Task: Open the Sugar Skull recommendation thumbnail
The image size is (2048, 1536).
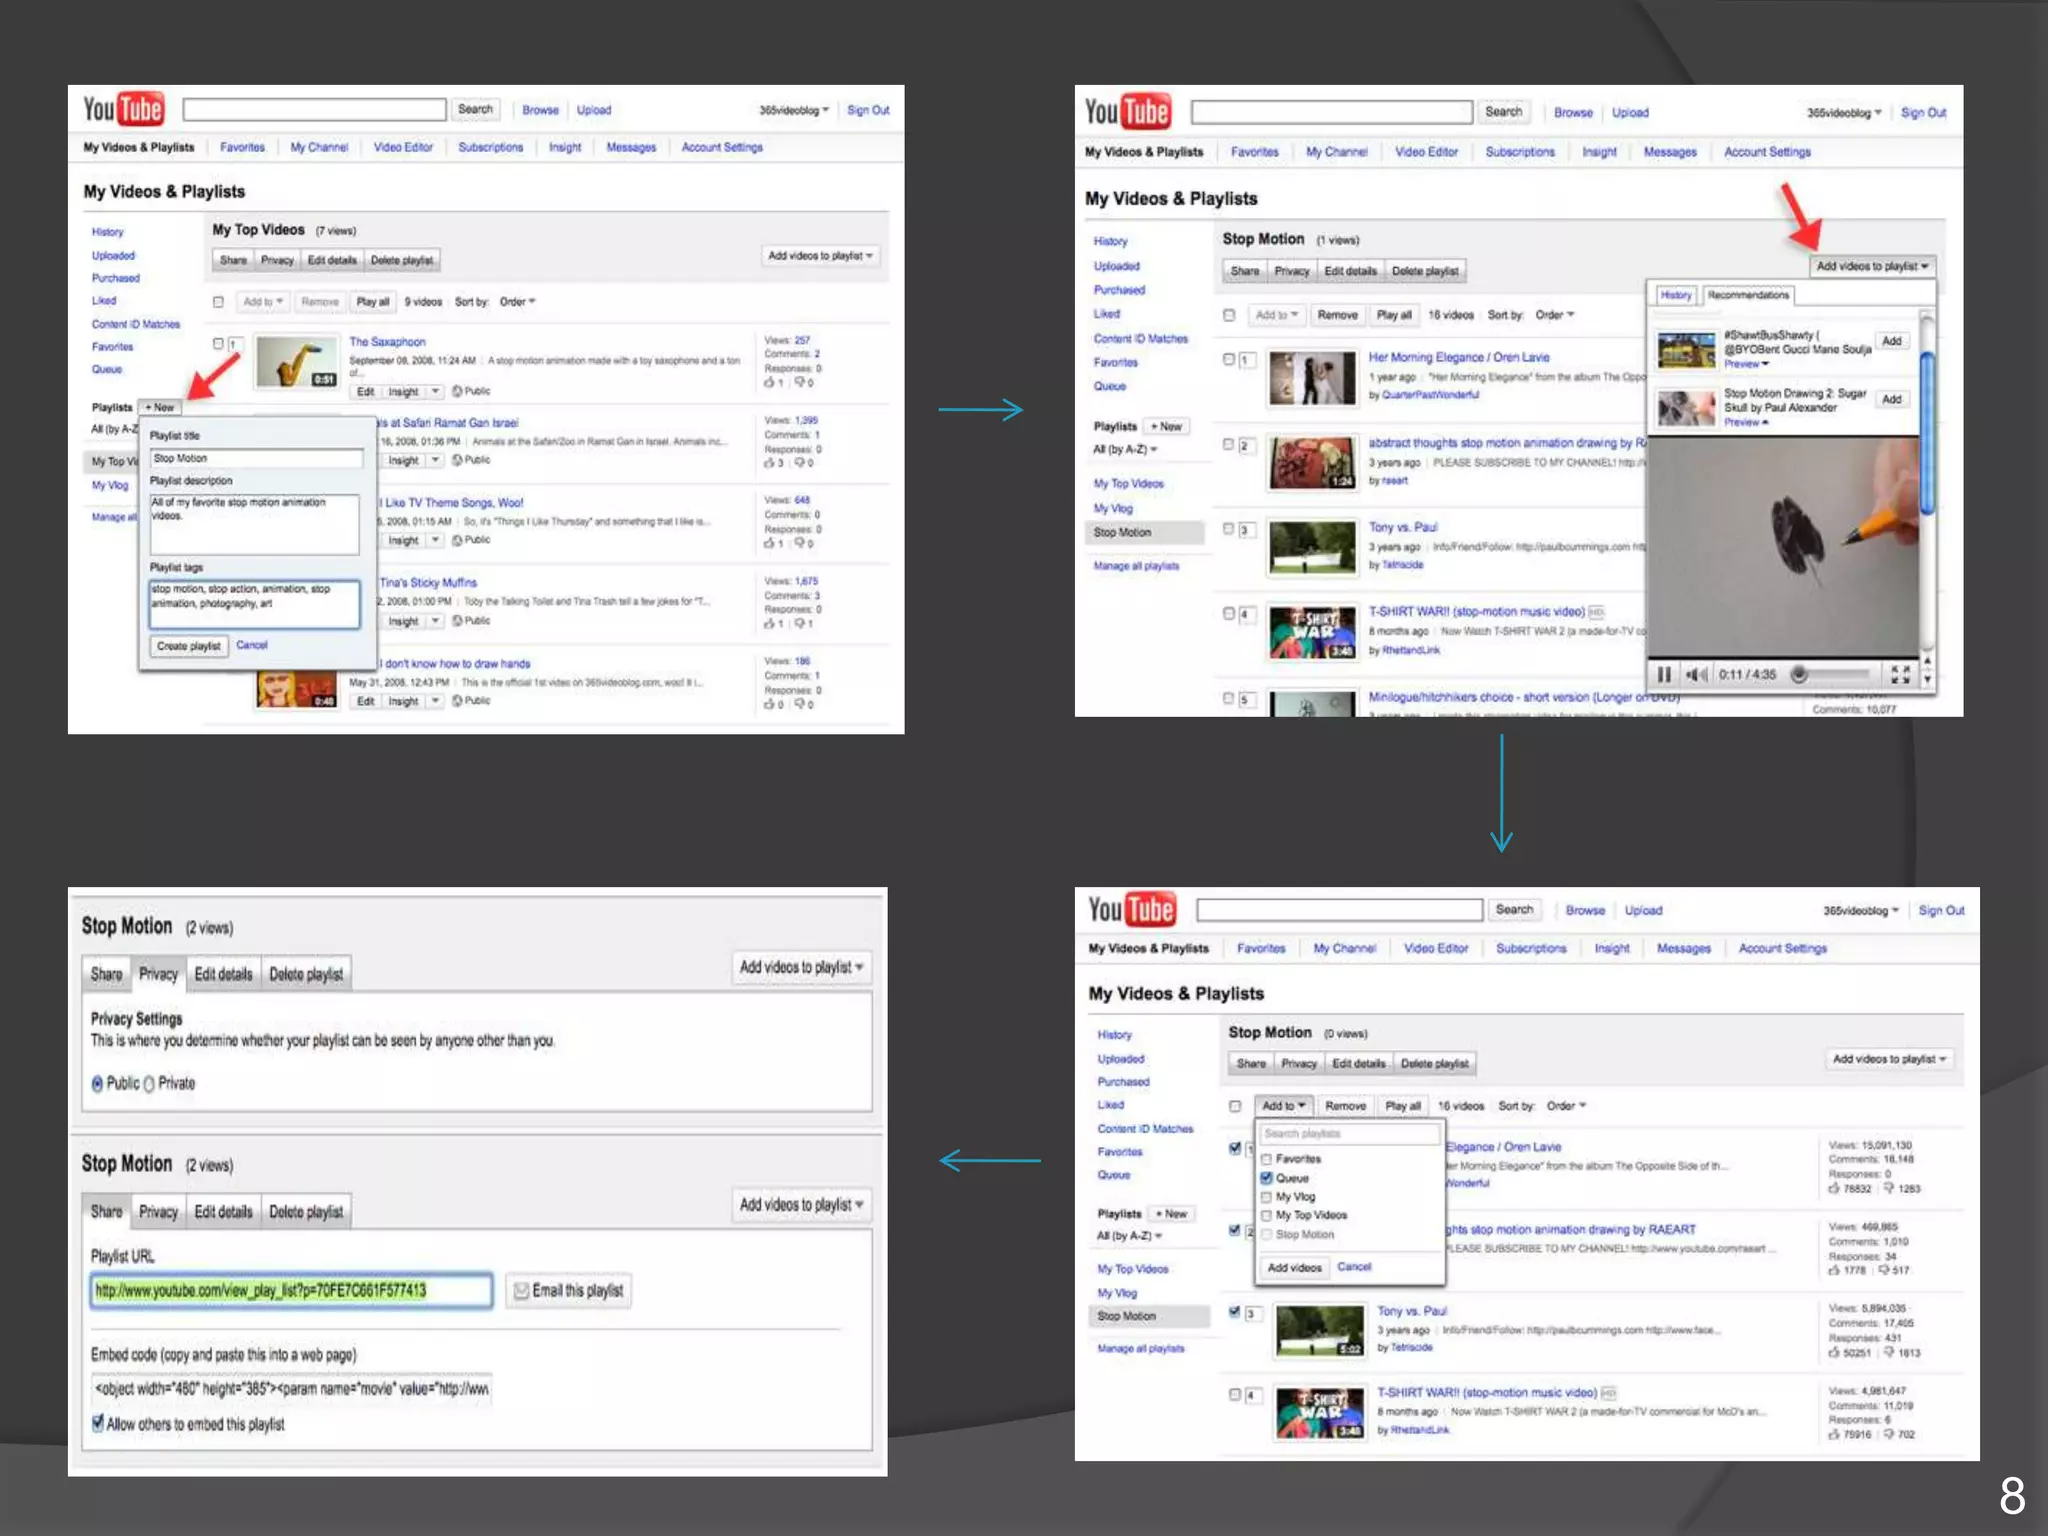Action: click(1686, 408)
